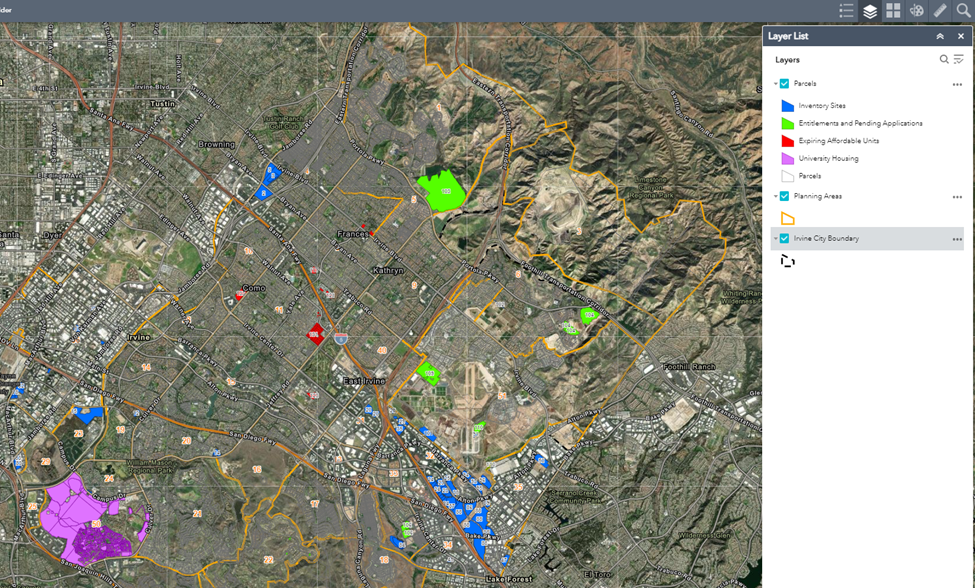Click the blue Inventory Sites legend swatch
Viewport: 975px width, 588px height.
coord(787,106)
